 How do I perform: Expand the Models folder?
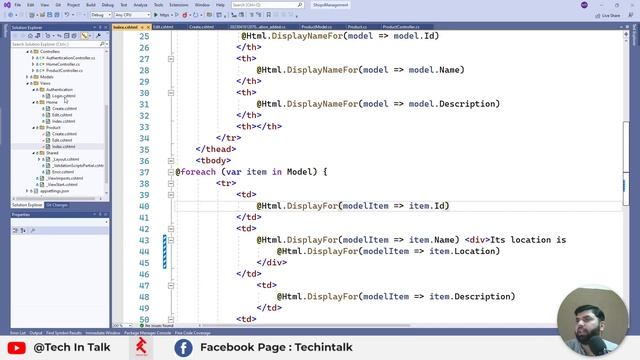click(27, 77)
